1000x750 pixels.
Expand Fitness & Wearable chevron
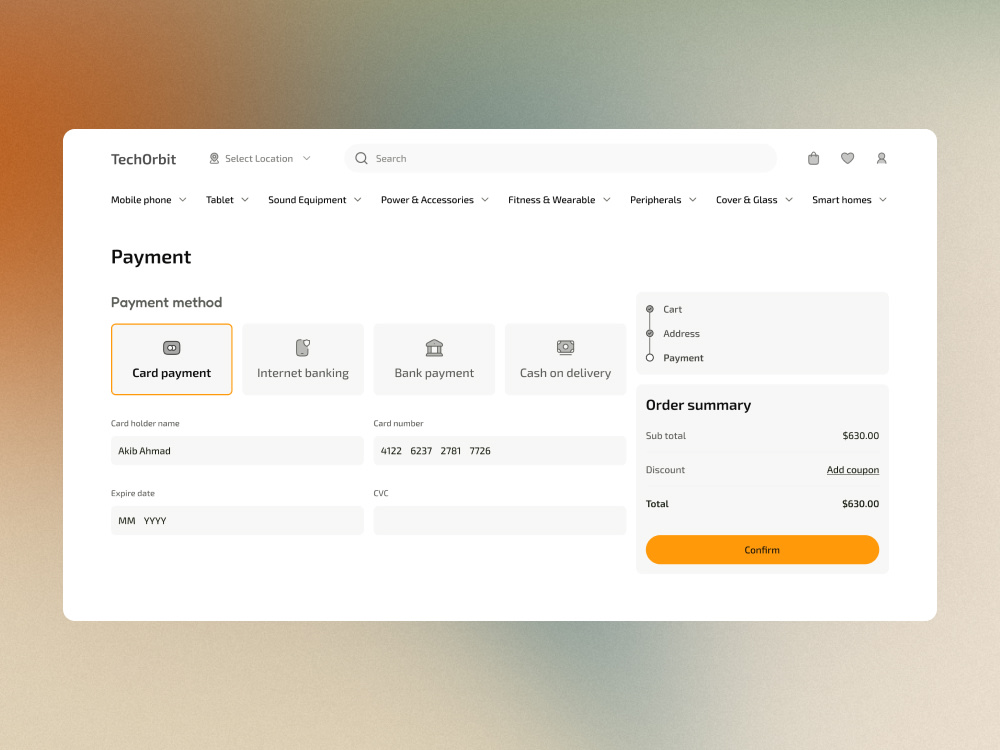click(x=607, y=200)
